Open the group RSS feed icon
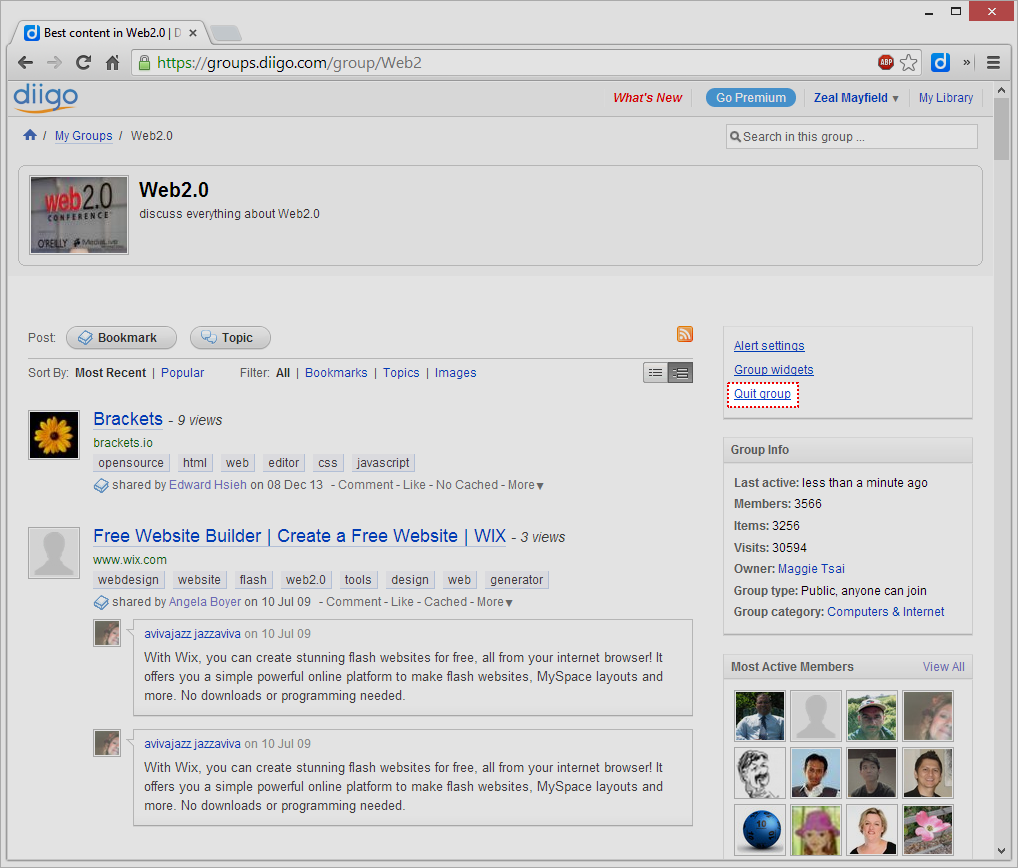1018x868 pixels. (x=685, y=334)
